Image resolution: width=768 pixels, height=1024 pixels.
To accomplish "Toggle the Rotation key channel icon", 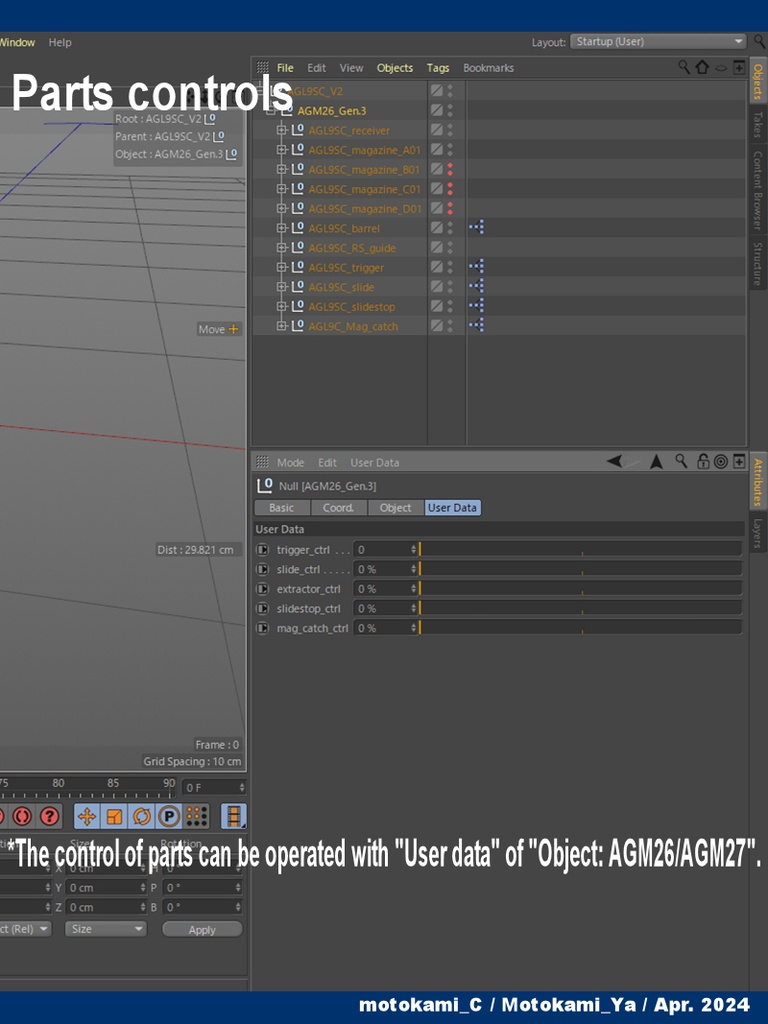I will [x=142, y=816].
